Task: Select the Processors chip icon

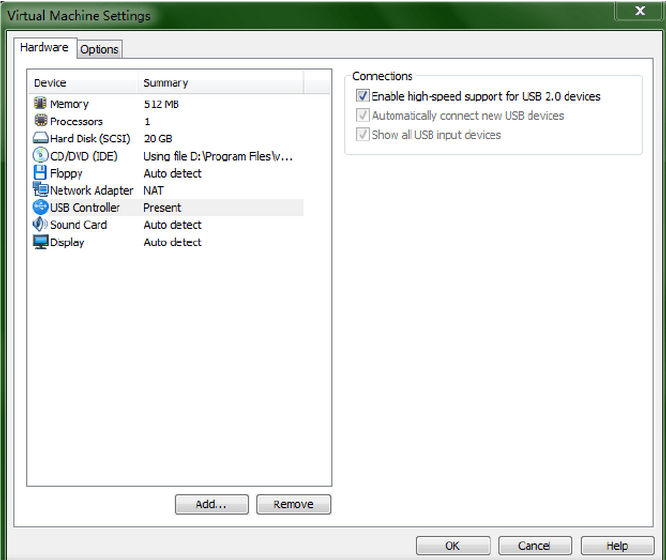Action: tap(40, 121)
